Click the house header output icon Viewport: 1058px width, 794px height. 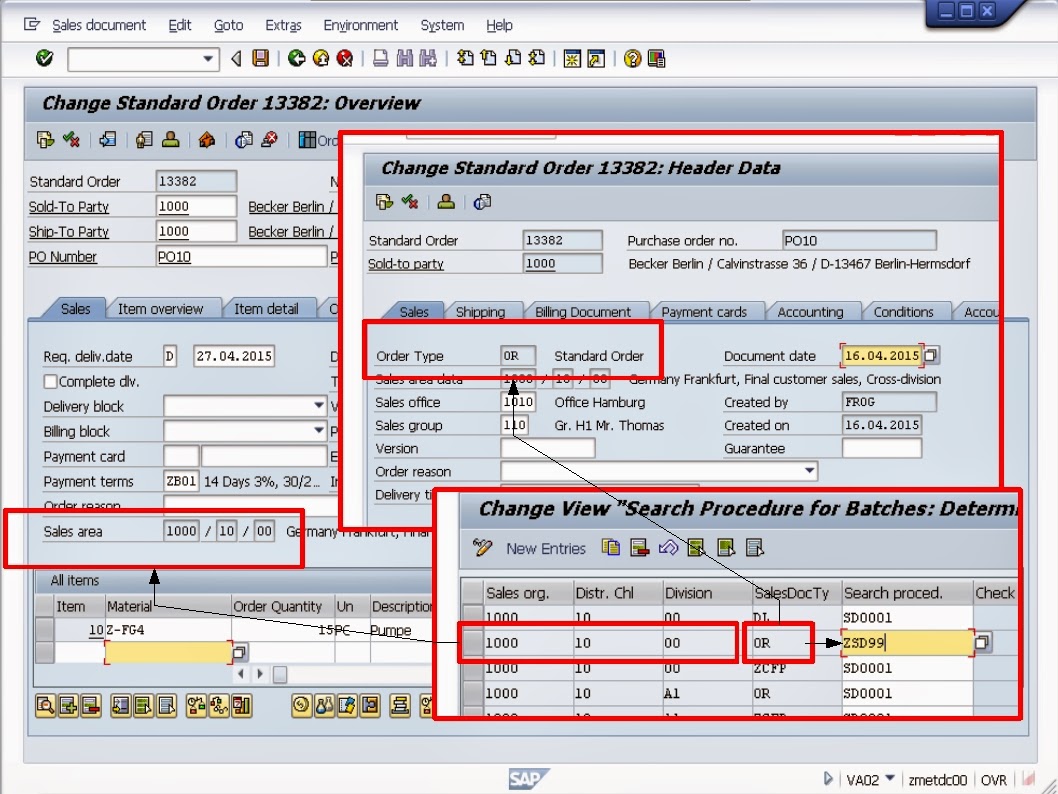[206, 140]
